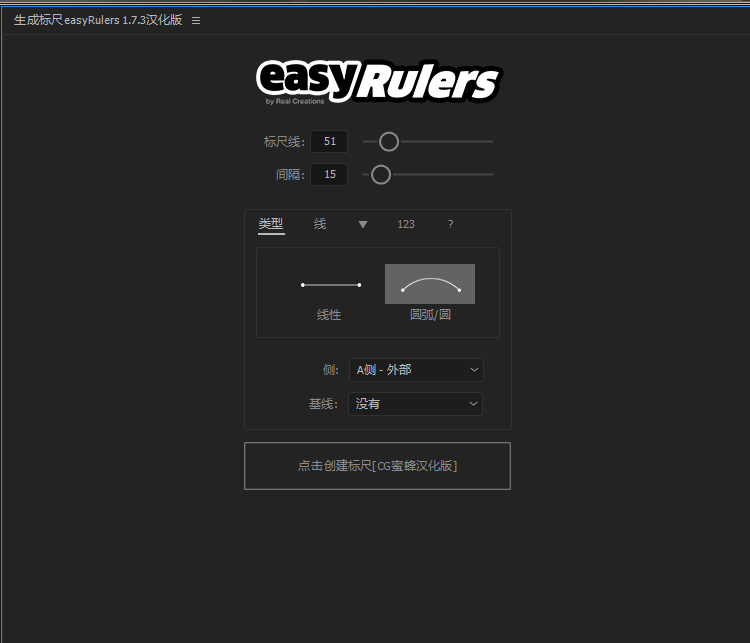Click the 侧 label
Image resolution: width=750 pixels, height=643 pixels.
click(x=331, y=370)
